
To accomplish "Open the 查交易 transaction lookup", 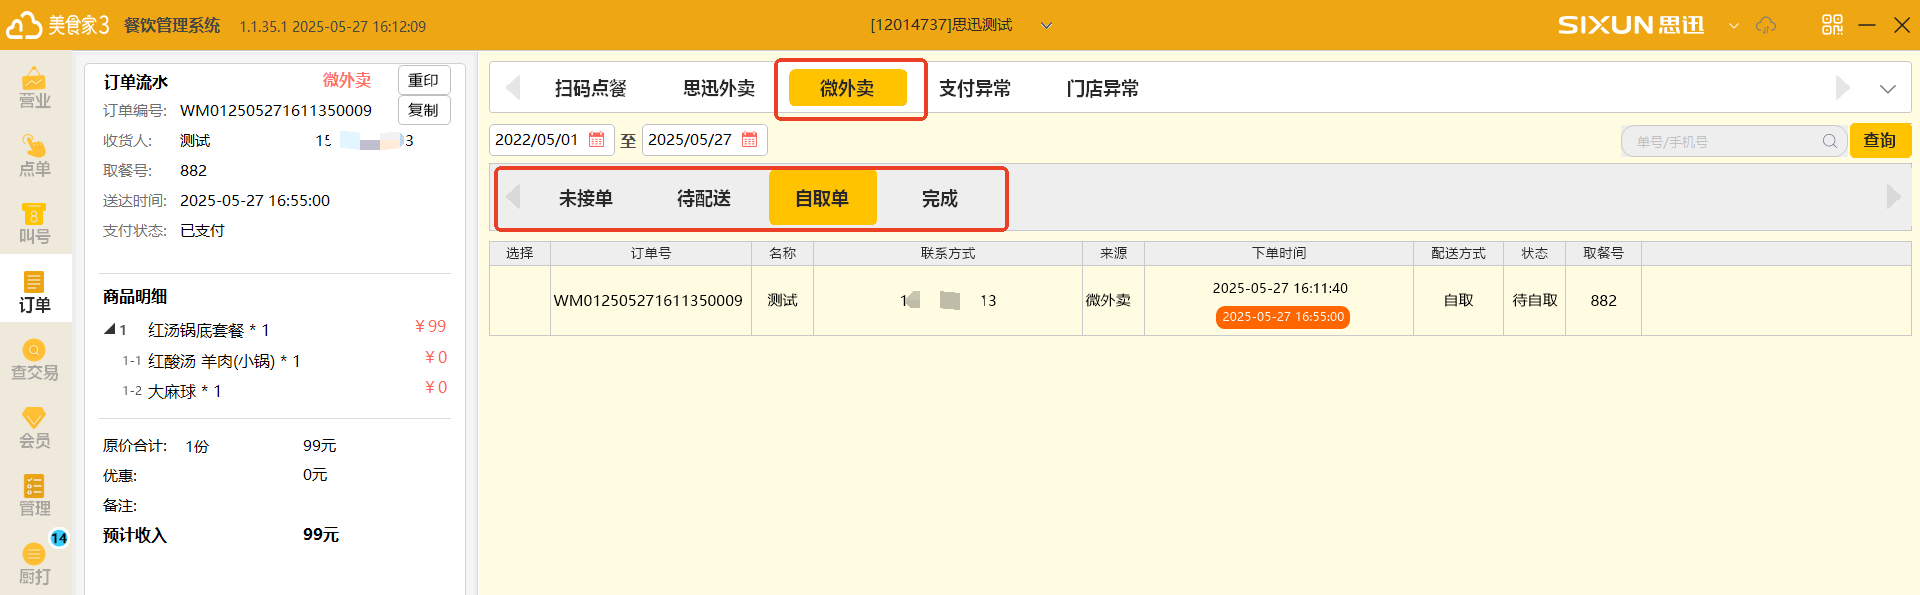I will click(x=35, y=360).
